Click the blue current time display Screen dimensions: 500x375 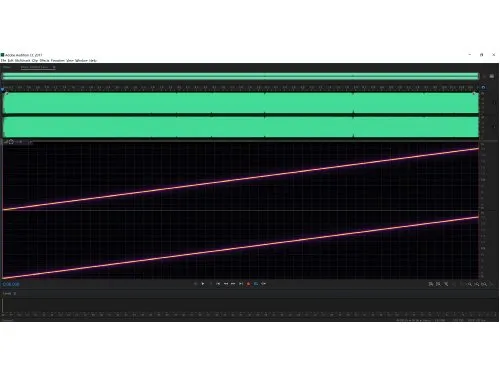pos(11,284)
